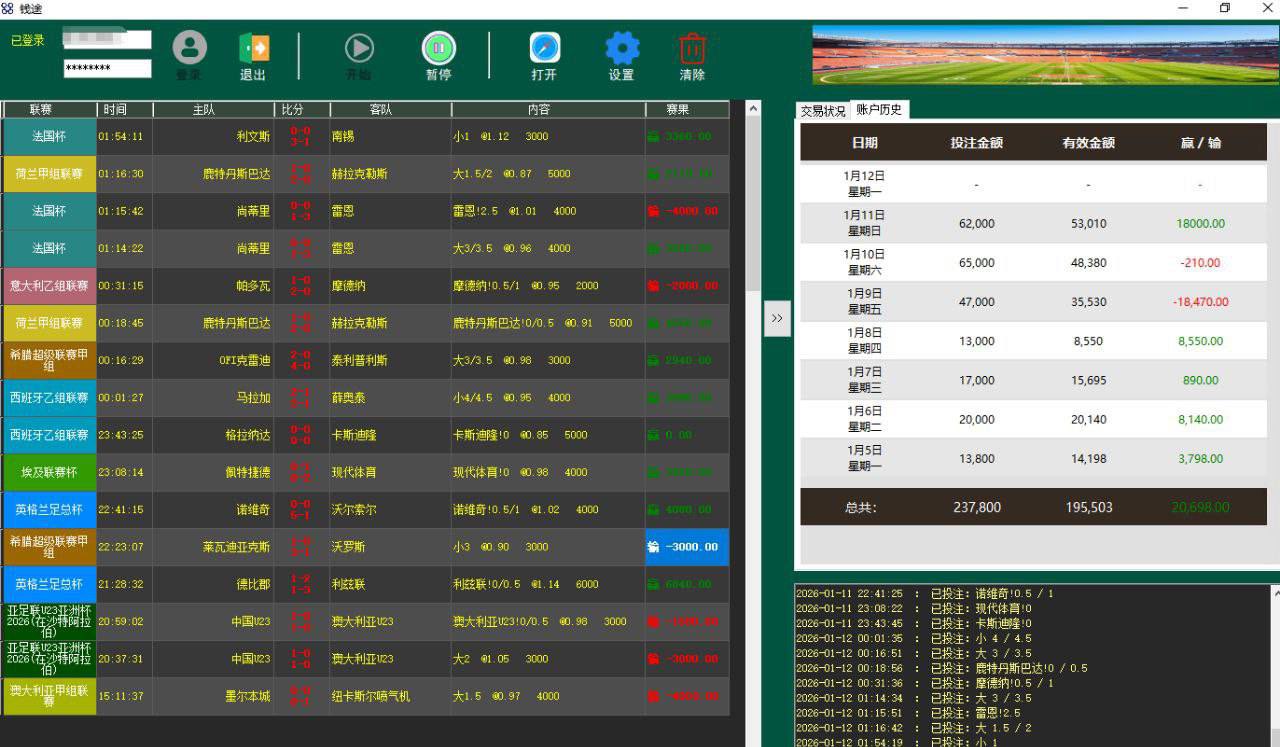Open the 设置 settings gear icon
The width and height of the screenshot is (1280, 747).
[621, 46]
